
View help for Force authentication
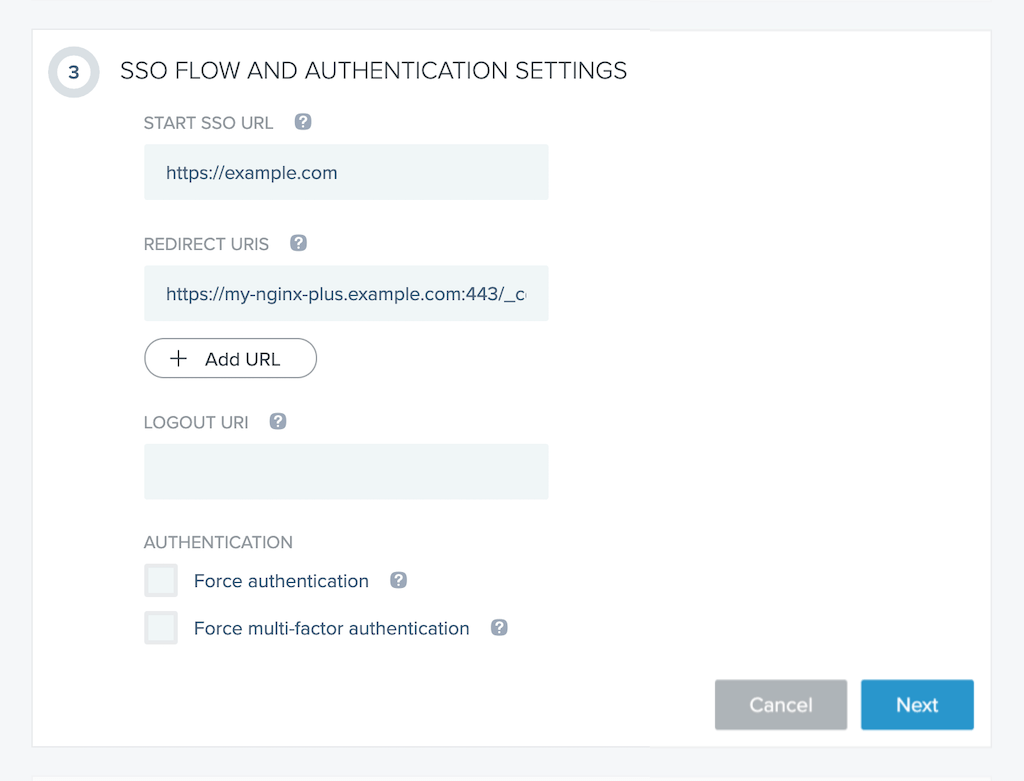[x=398, y=580]
